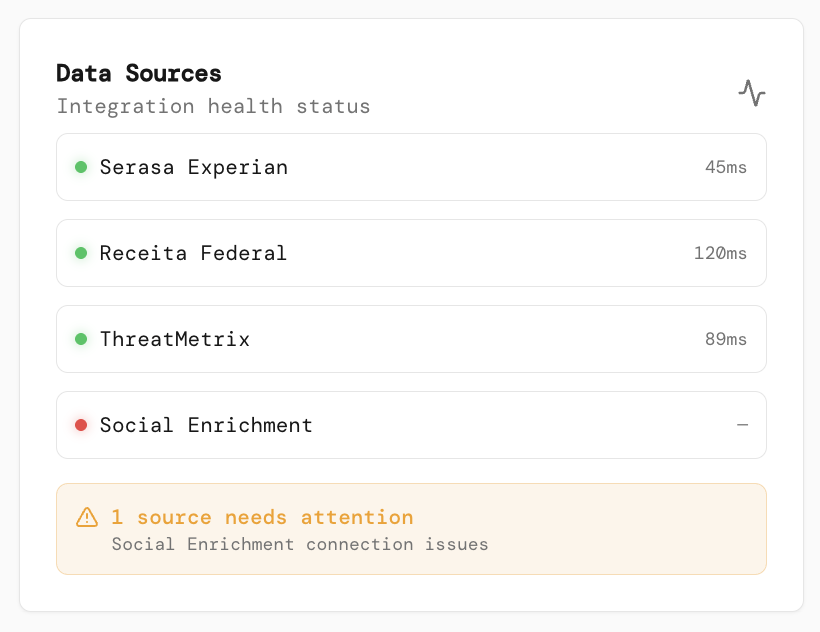The height and width of the screenshot is (632, 820).
Task: Select the Social Enrichment integration row
Action: (x=411, y=425)
